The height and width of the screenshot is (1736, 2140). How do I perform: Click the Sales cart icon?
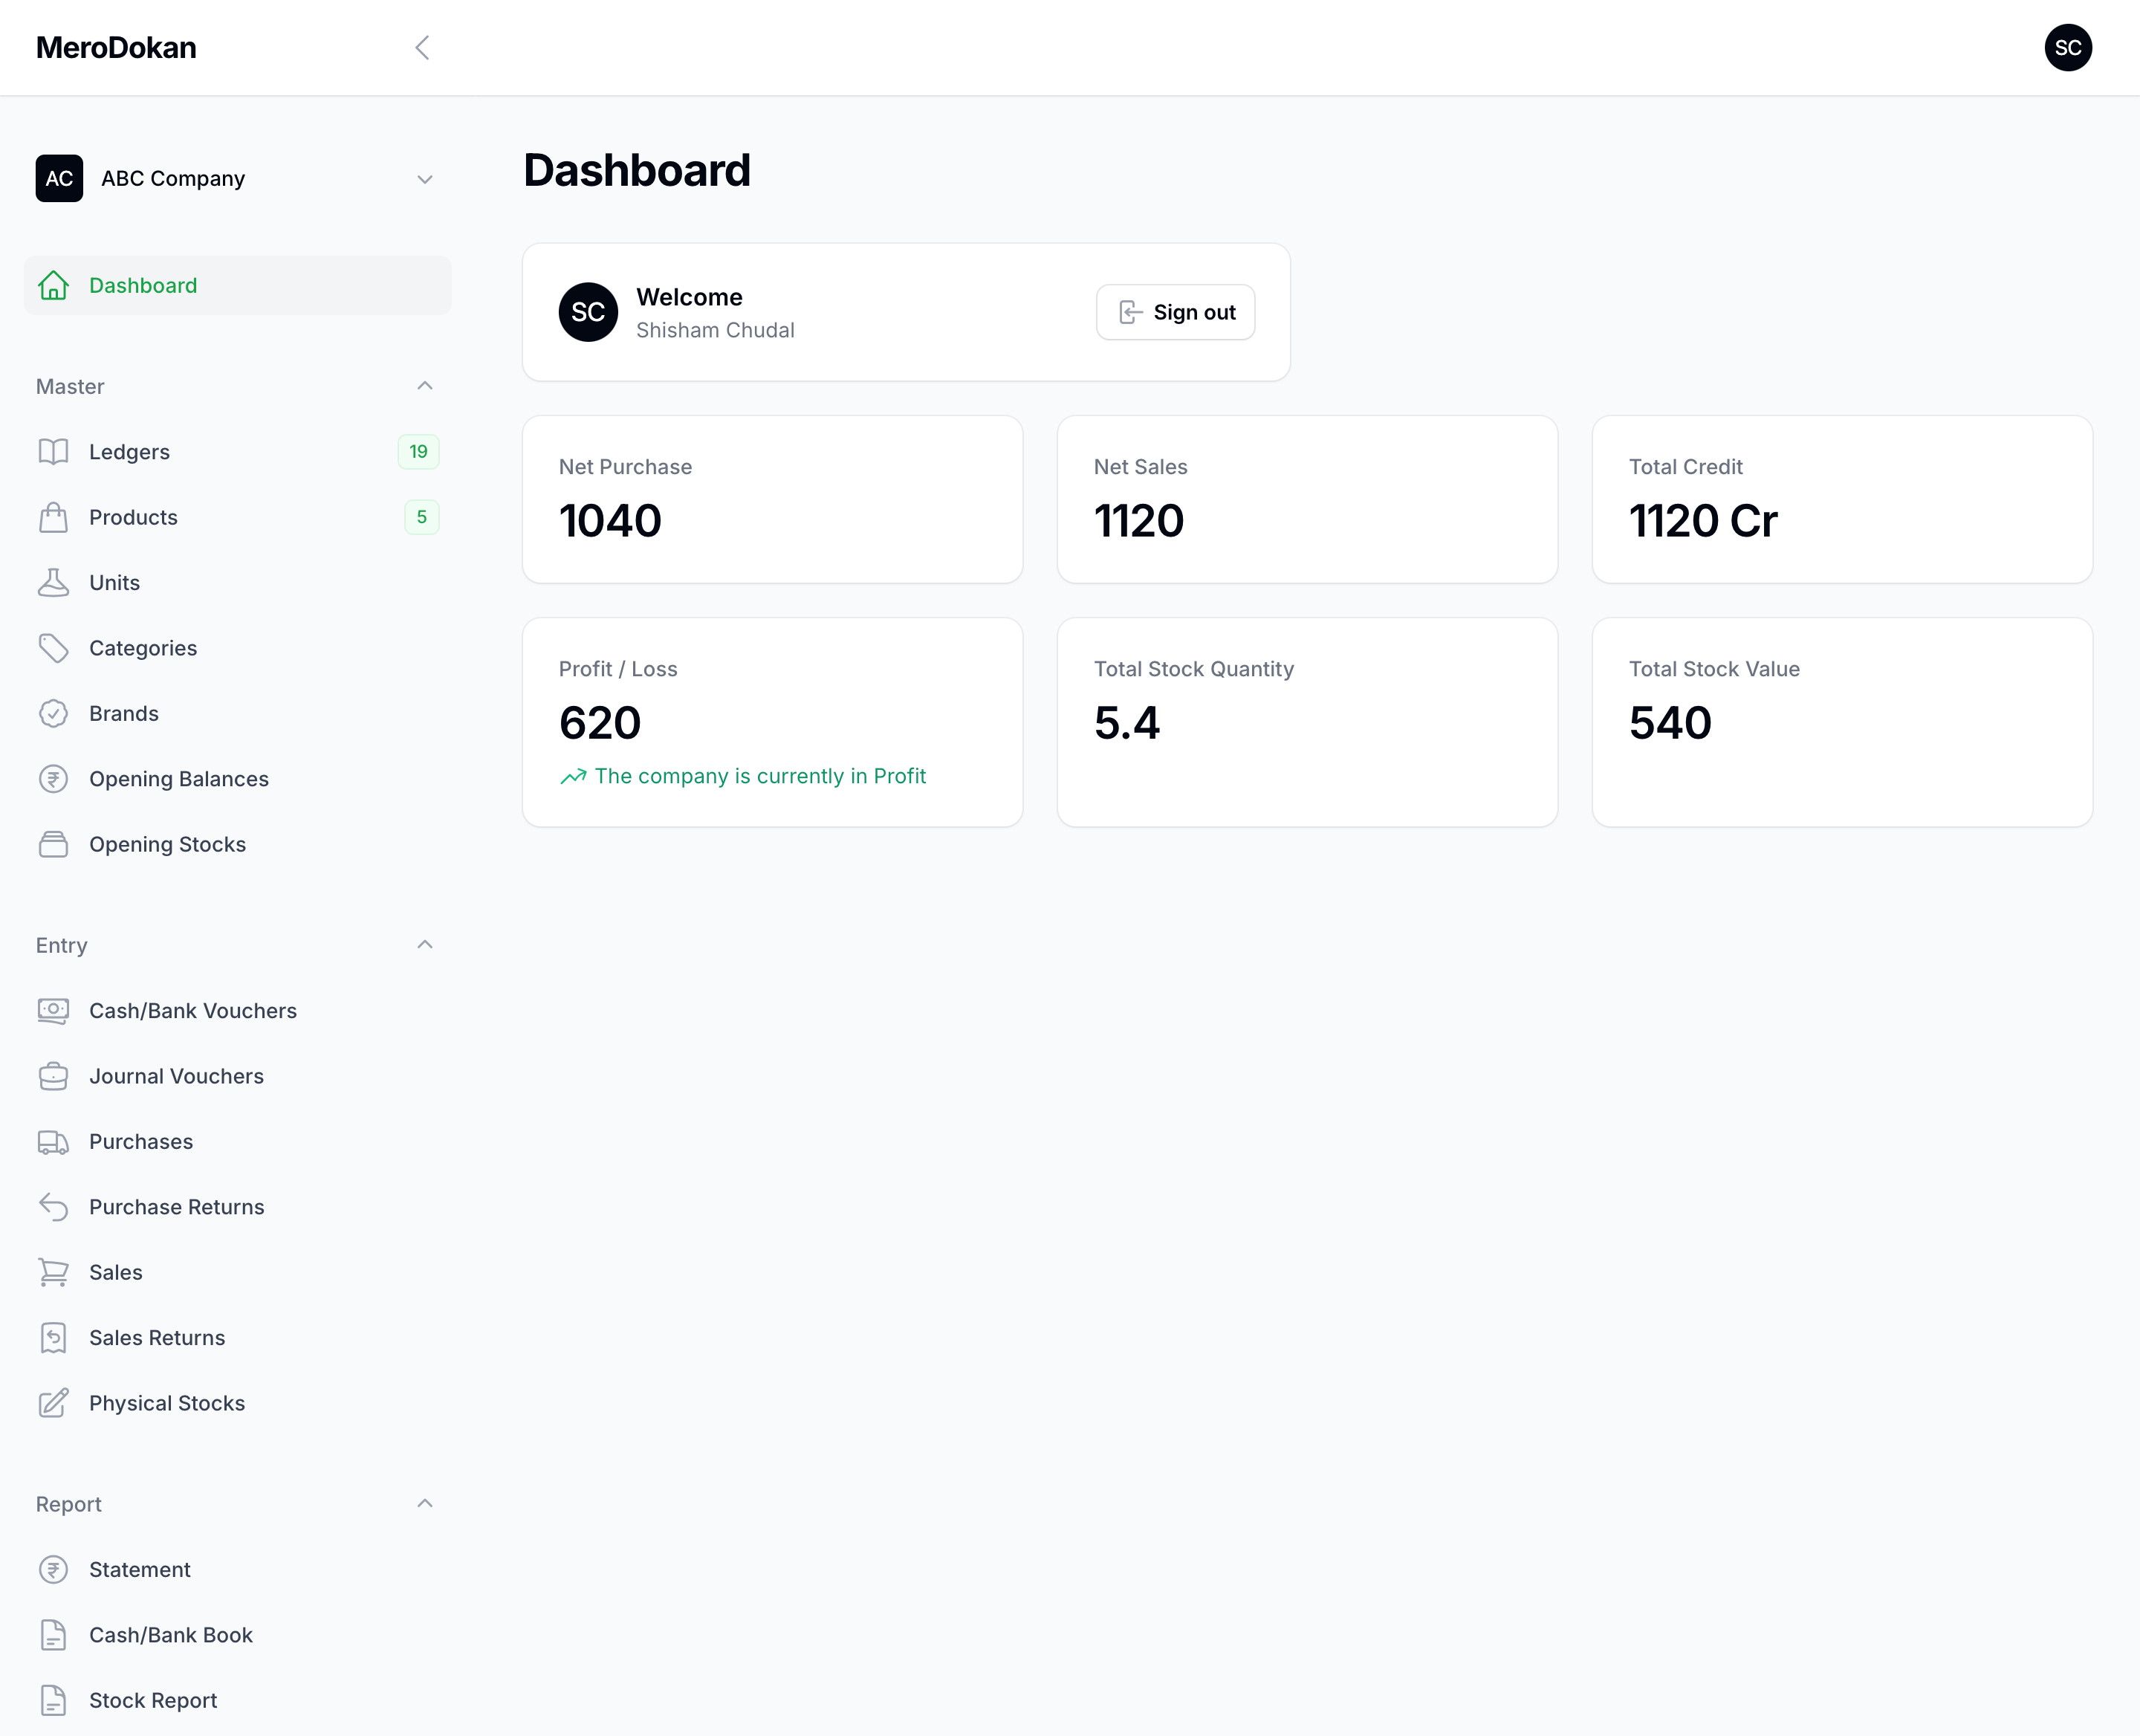point(54,1272)
